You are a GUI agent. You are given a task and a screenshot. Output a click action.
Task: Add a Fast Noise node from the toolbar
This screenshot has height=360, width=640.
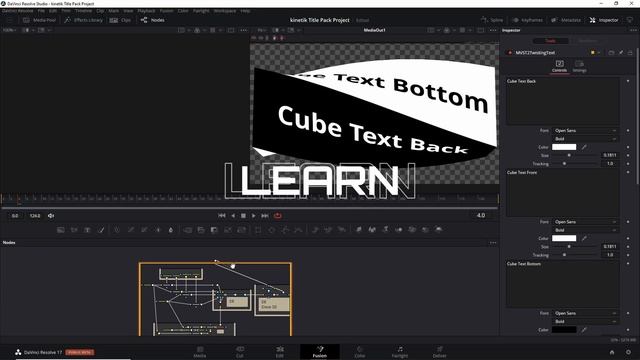(74, 230)
